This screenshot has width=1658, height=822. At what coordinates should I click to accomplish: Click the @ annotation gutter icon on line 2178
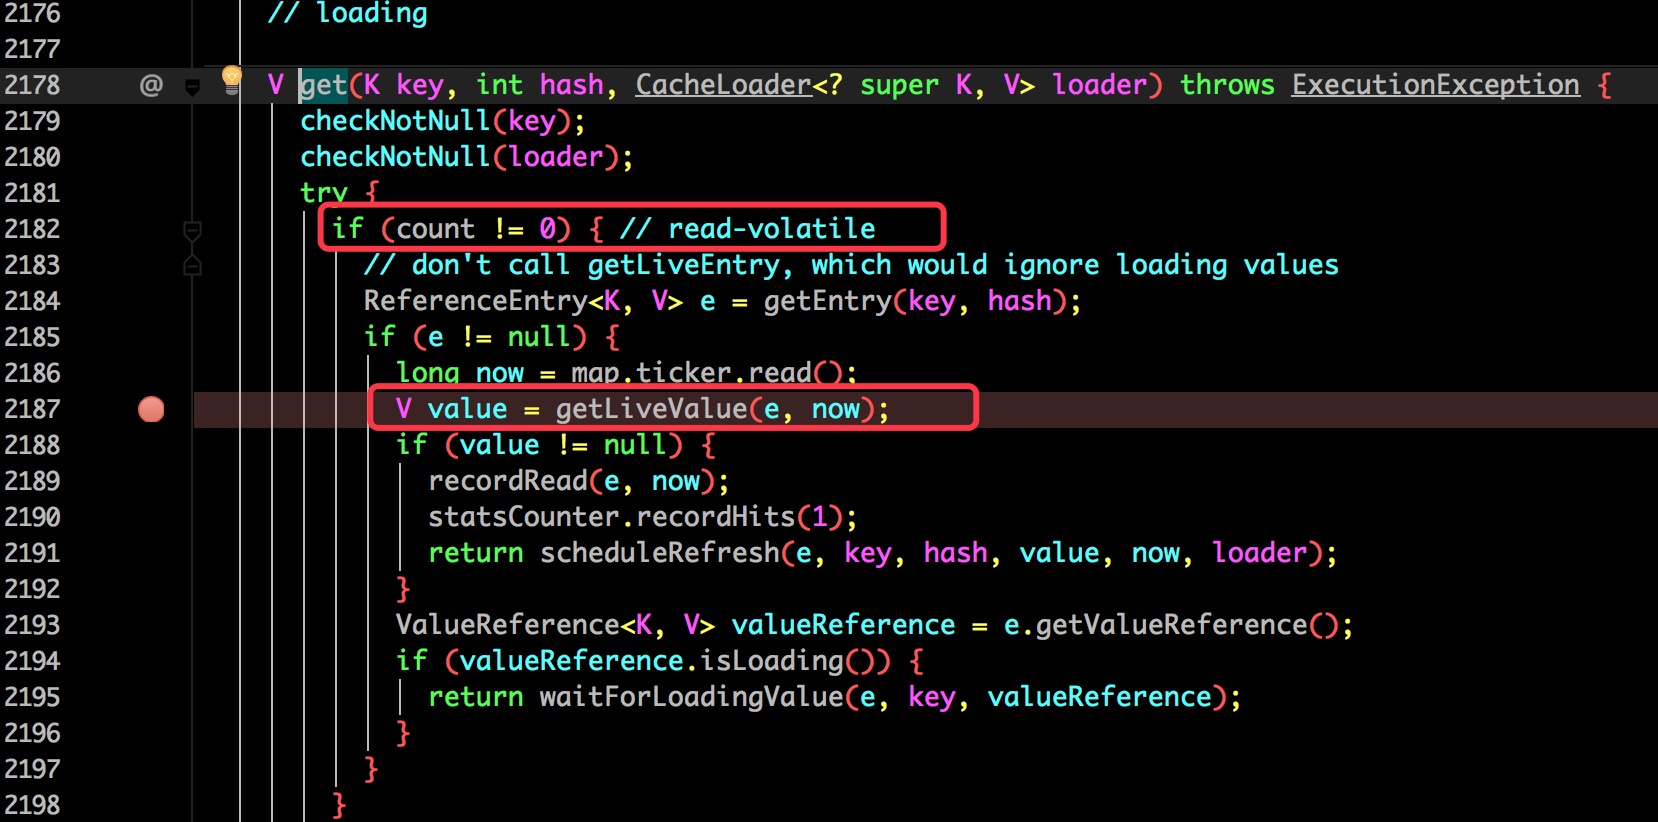[151, 86]
